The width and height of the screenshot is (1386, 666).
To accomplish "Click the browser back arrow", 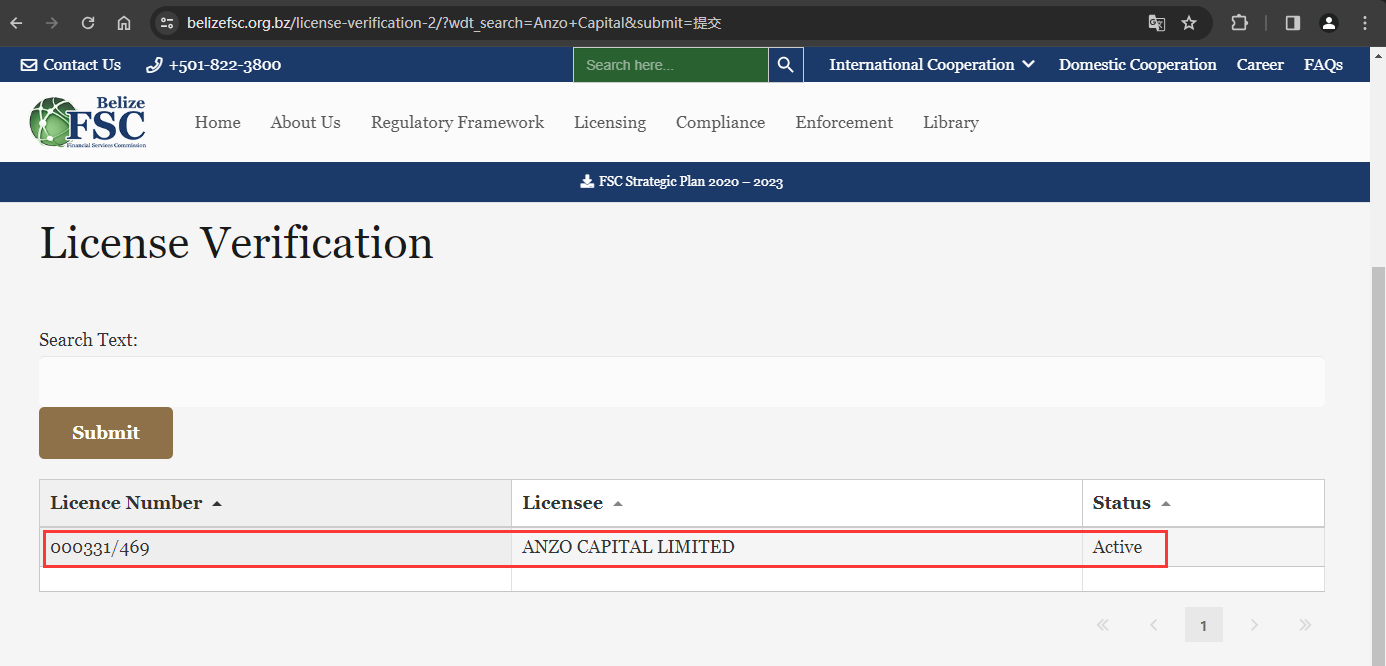I will pos(17,22).
